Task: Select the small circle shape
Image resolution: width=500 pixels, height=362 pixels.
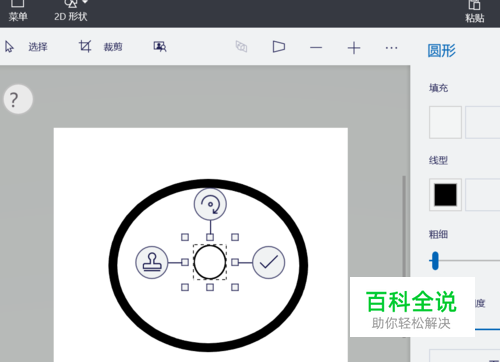Action: coord(210,262)
